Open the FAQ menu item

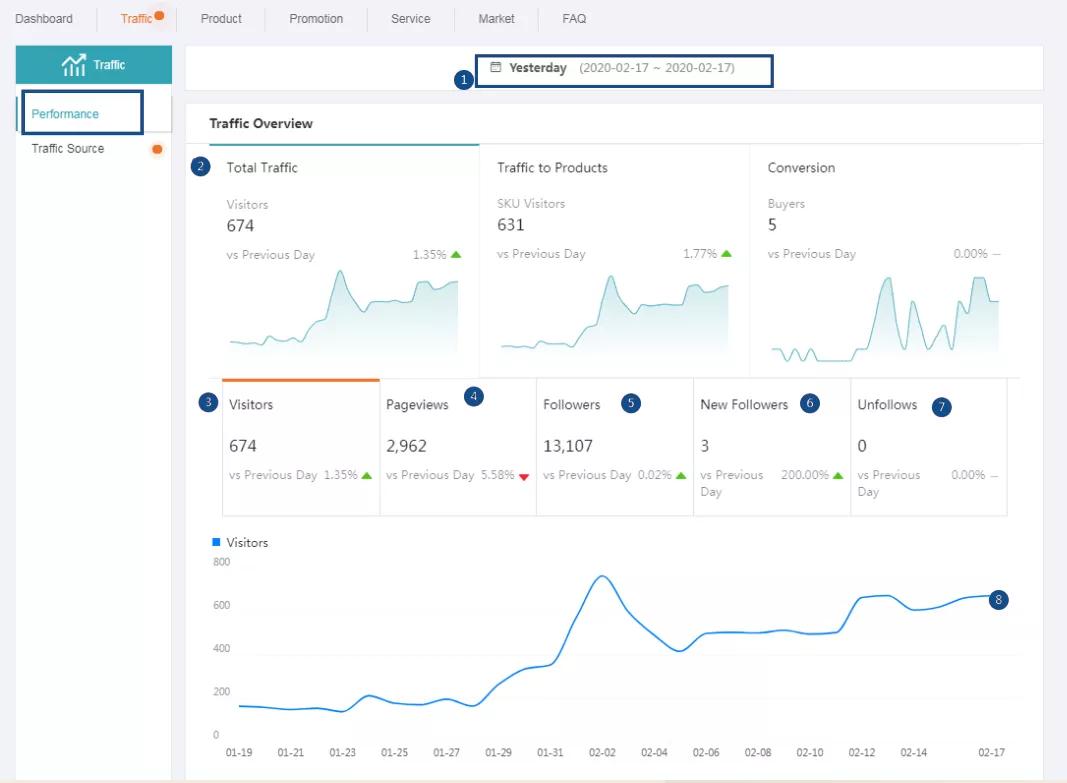pyautogui.click(x=574, y=19)
